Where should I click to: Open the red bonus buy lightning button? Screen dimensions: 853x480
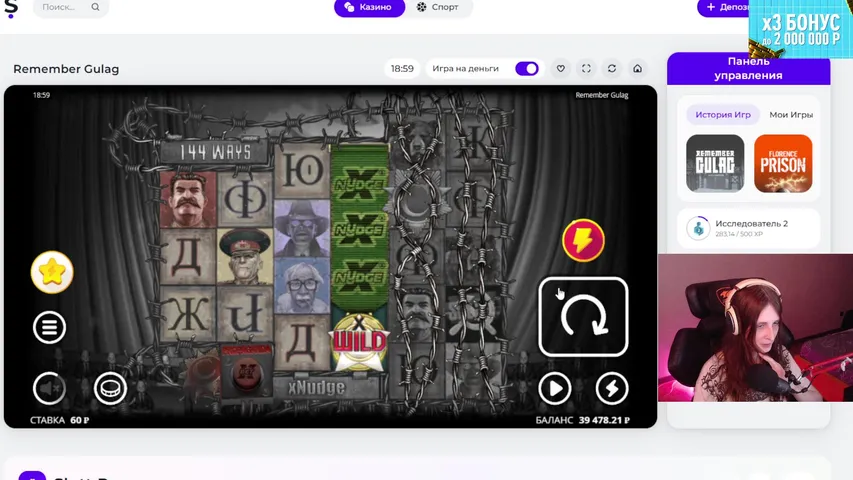[x=583, y=241]
